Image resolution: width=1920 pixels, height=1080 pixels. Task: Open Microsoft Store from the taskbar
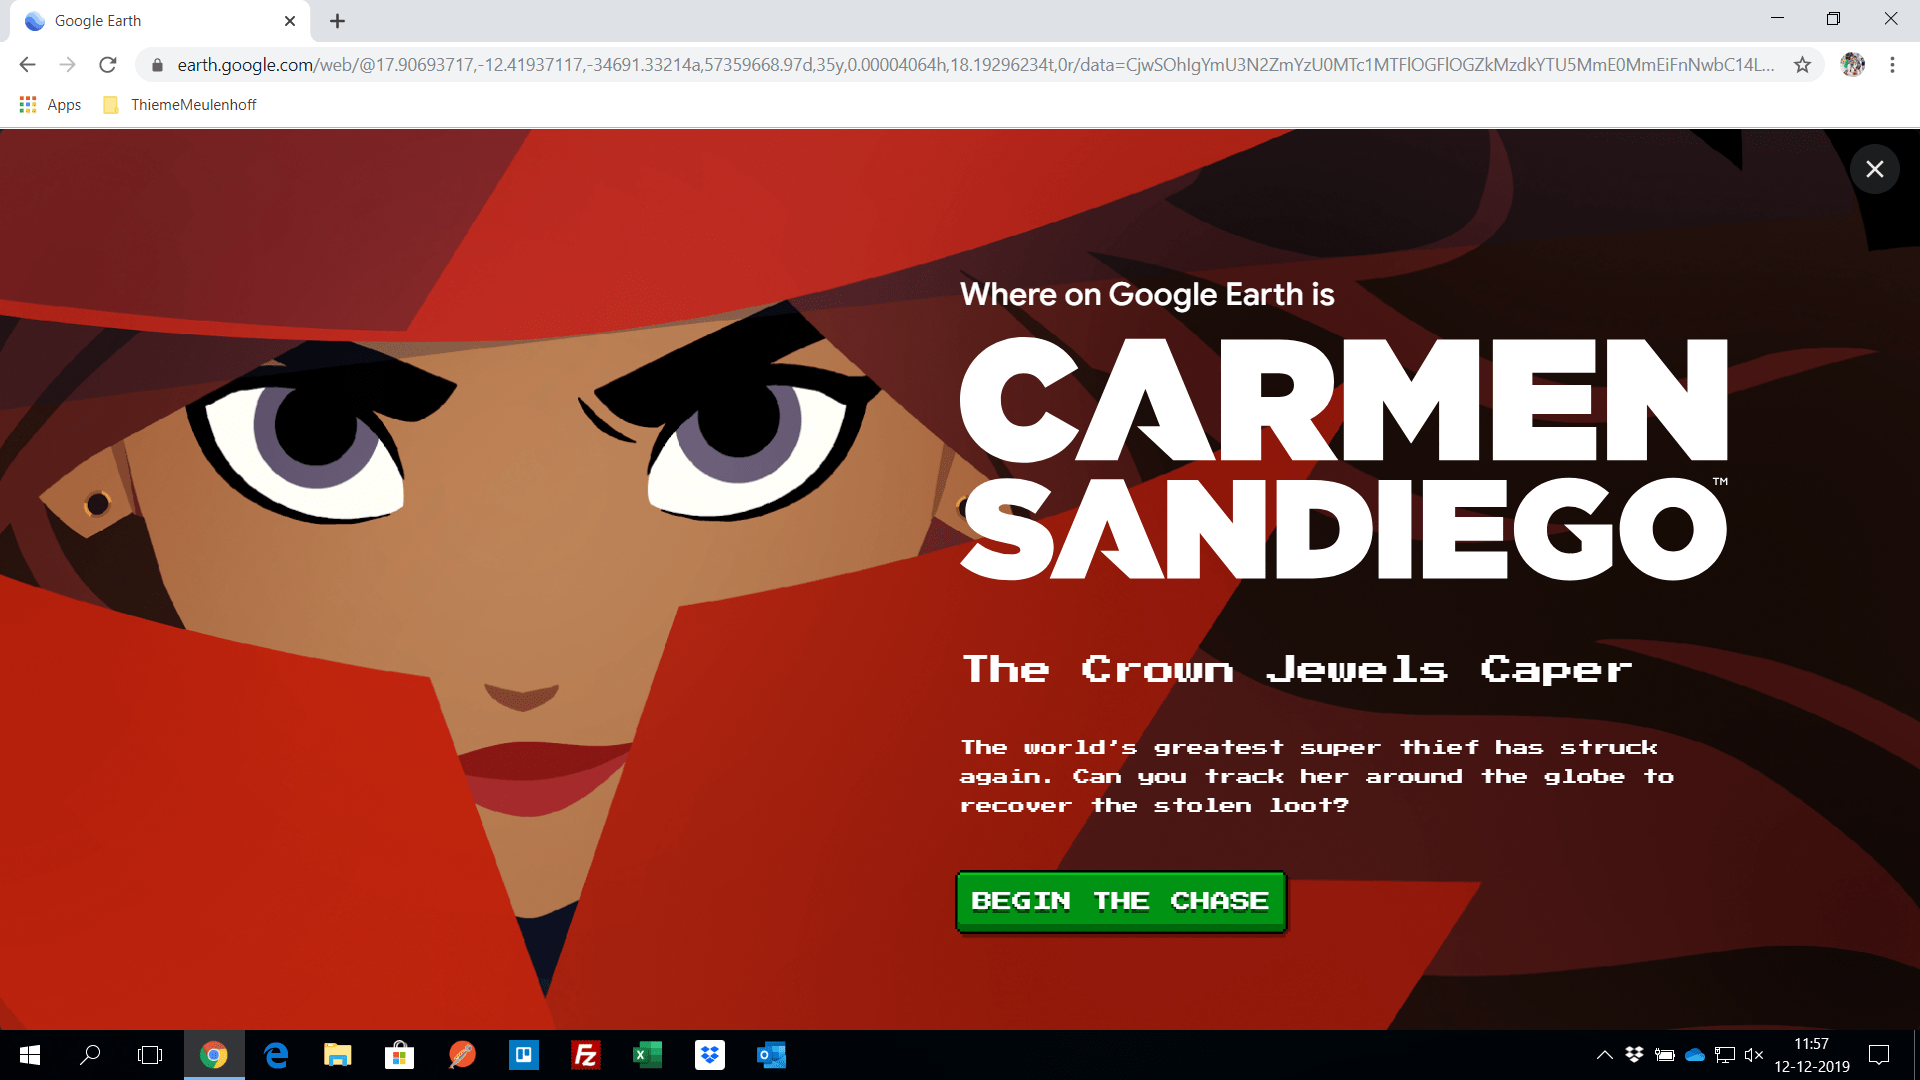(400, 1055)
